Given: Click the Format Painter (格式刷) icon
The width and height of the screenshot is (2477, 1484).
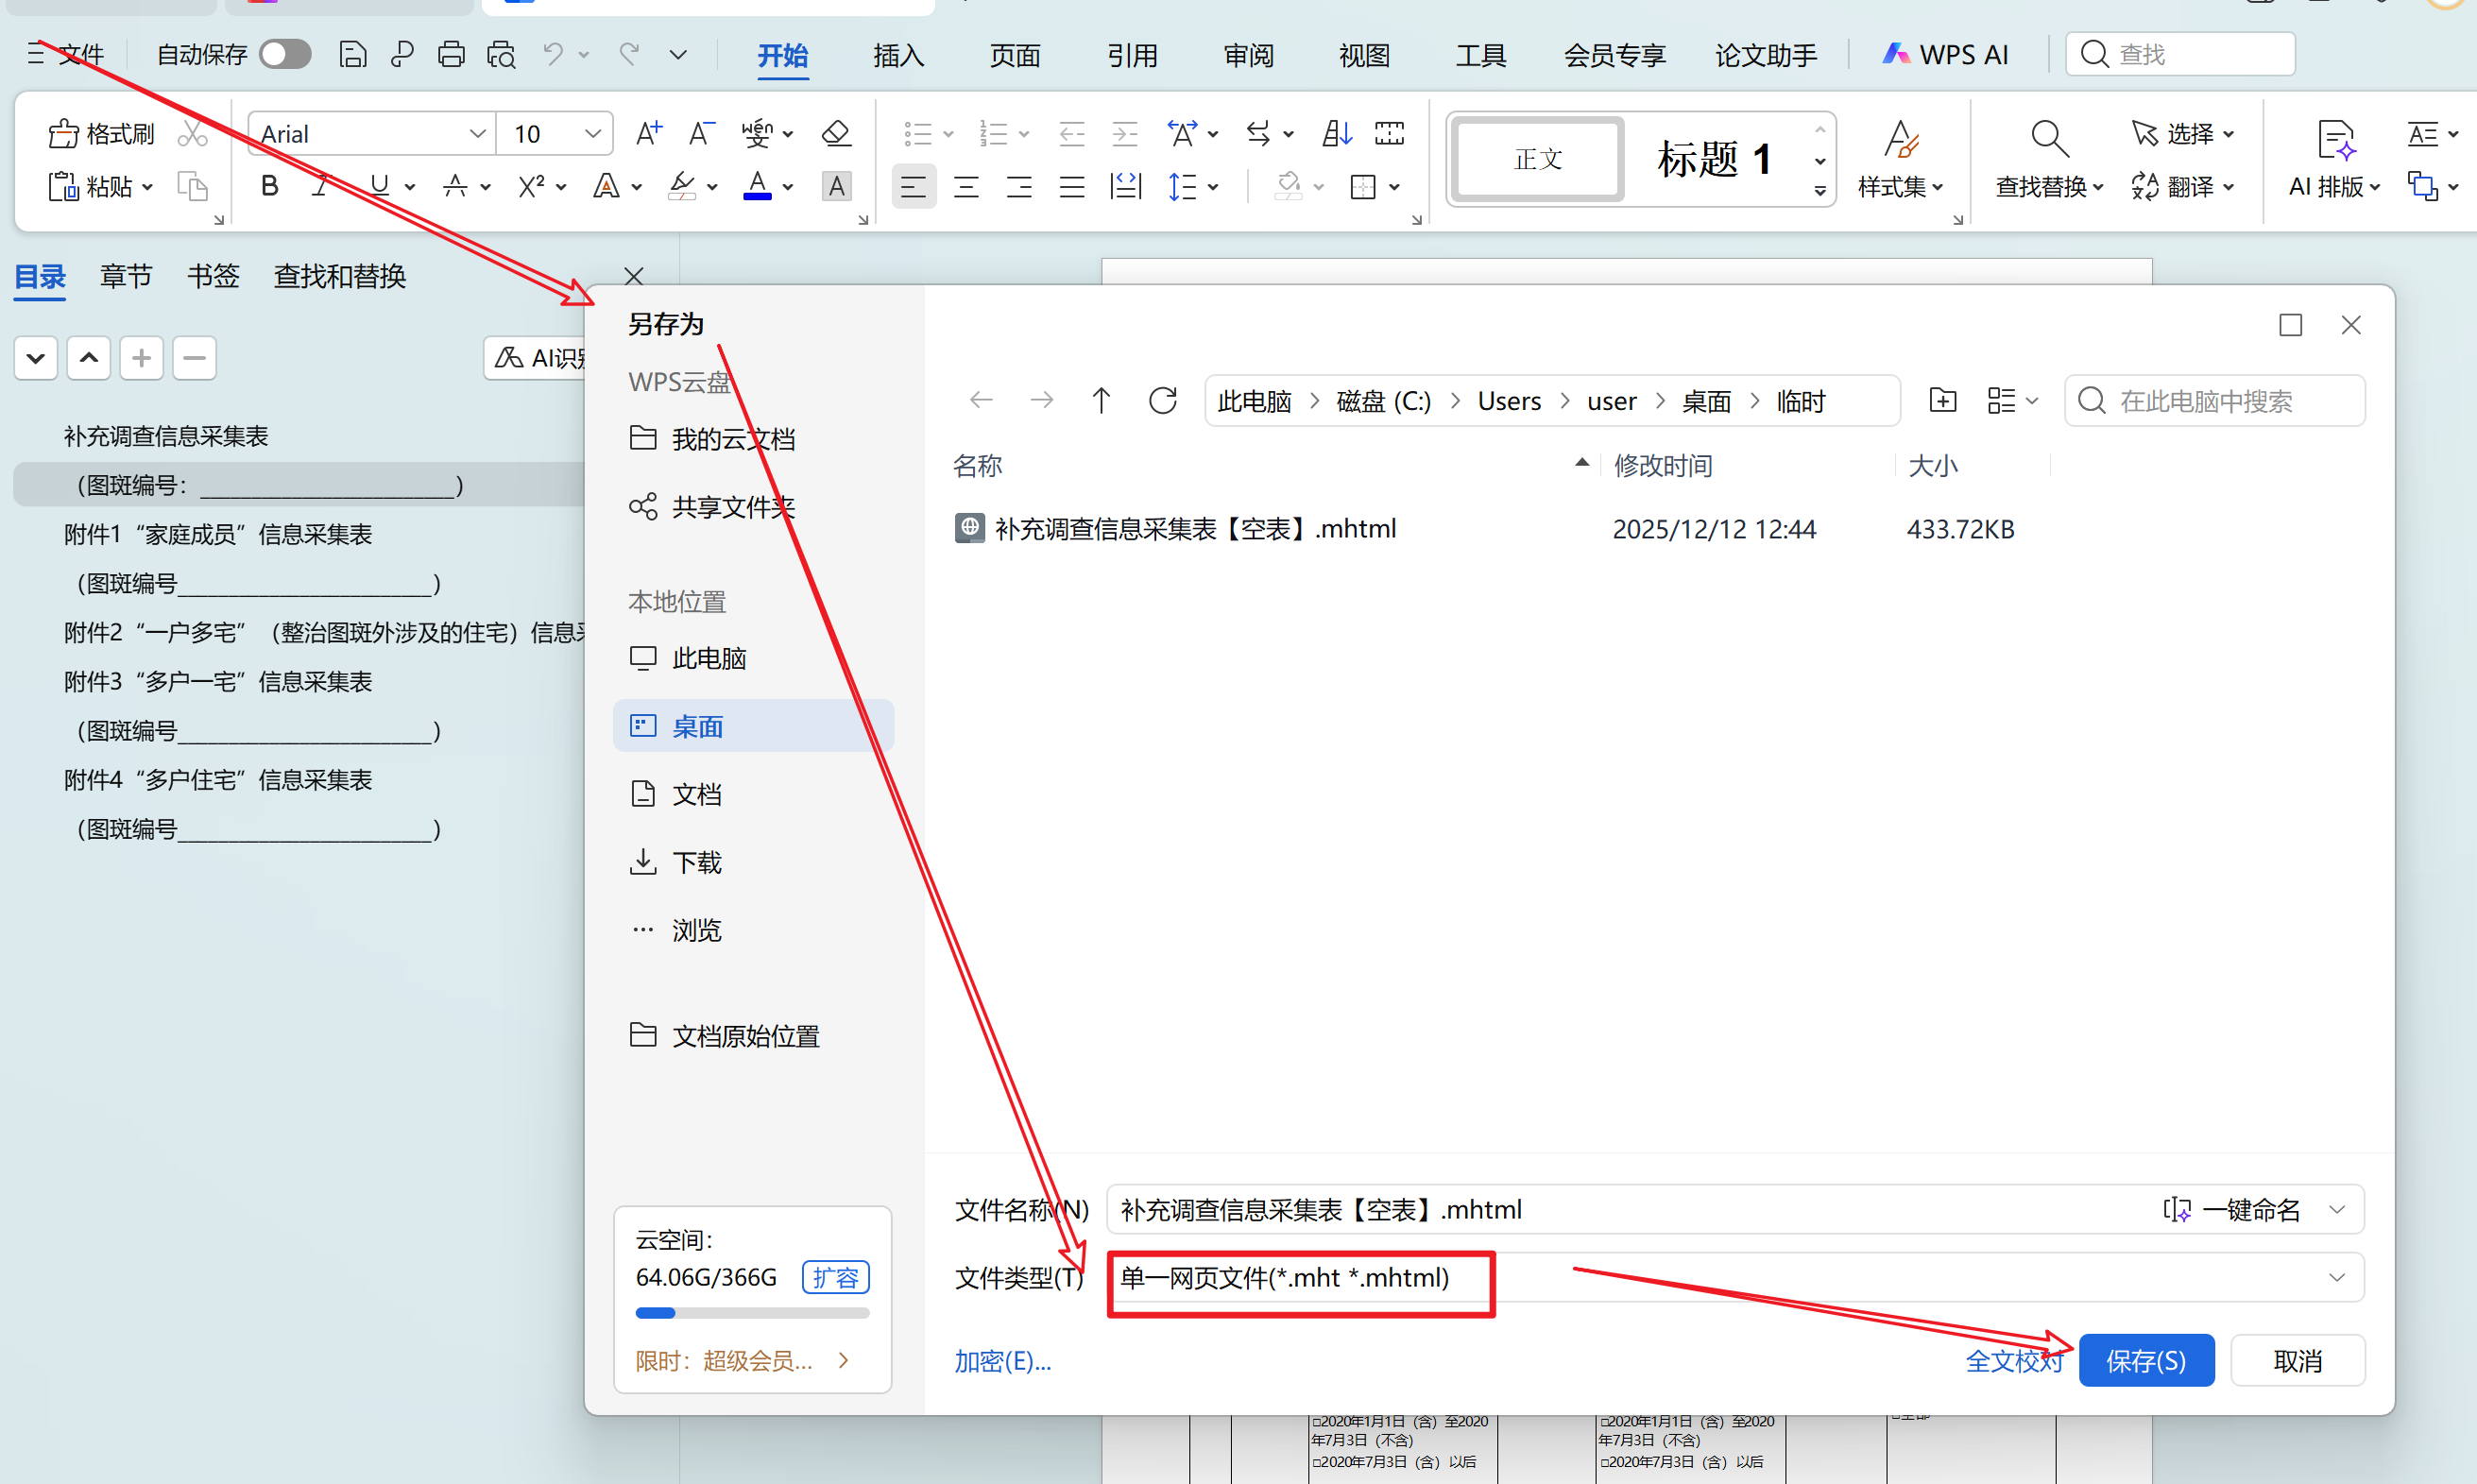Looking at the screenshot, I should point(64,133).
